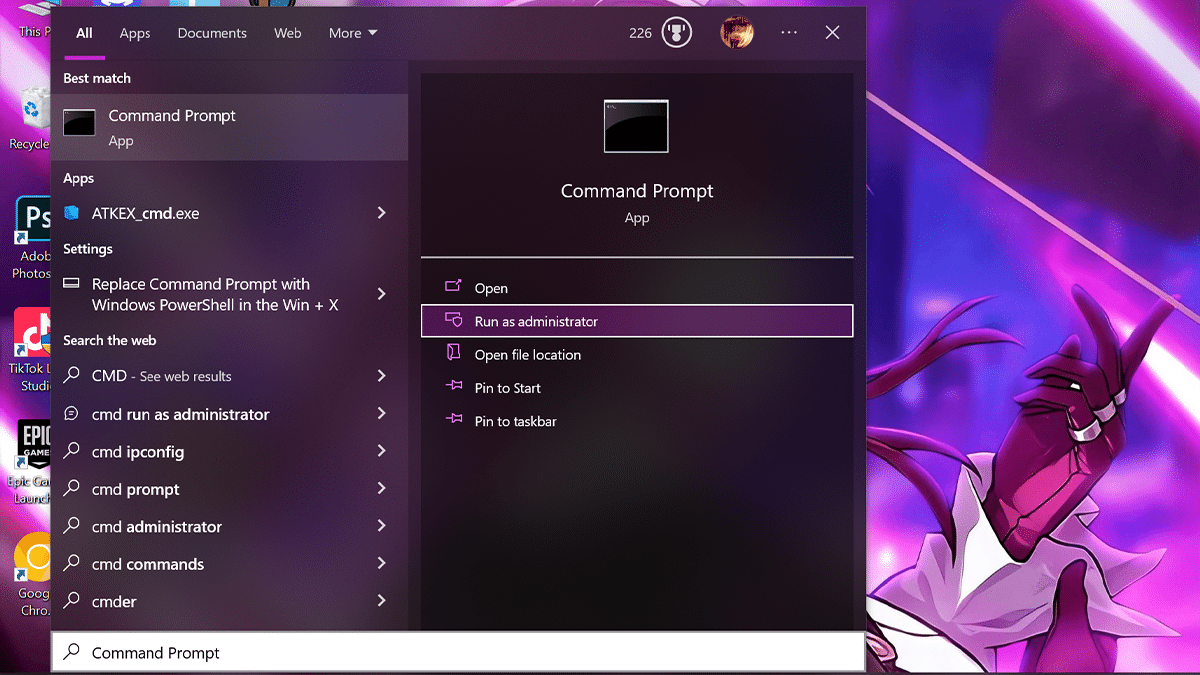The height and width of the screenshot is (675, 1200).
Task: Expand the cmd ipconfig suggestion arrow
Action: click(381, 452)
